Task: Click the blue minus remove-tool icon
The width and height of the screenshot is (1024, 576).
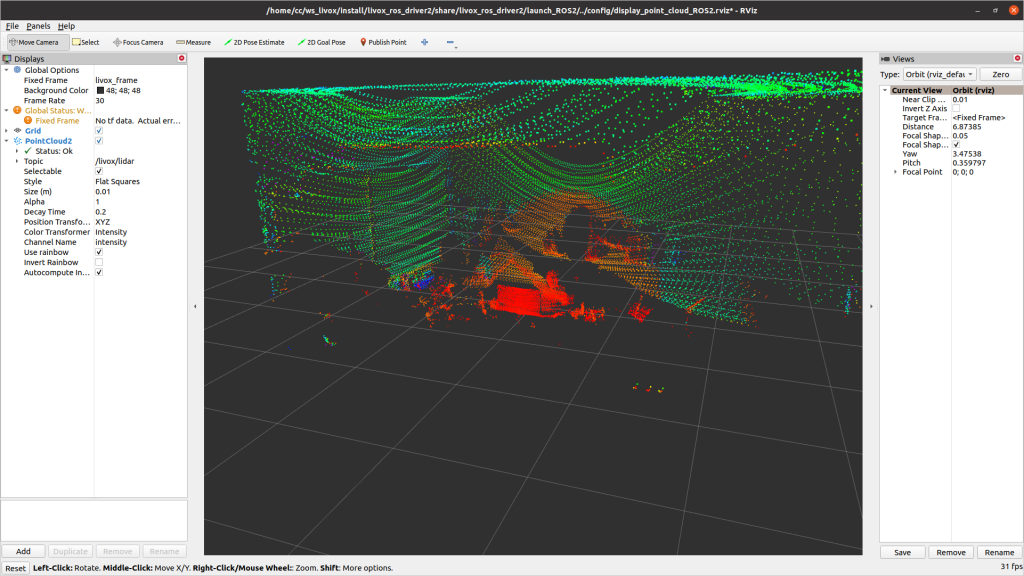Action: pos(450,43)
